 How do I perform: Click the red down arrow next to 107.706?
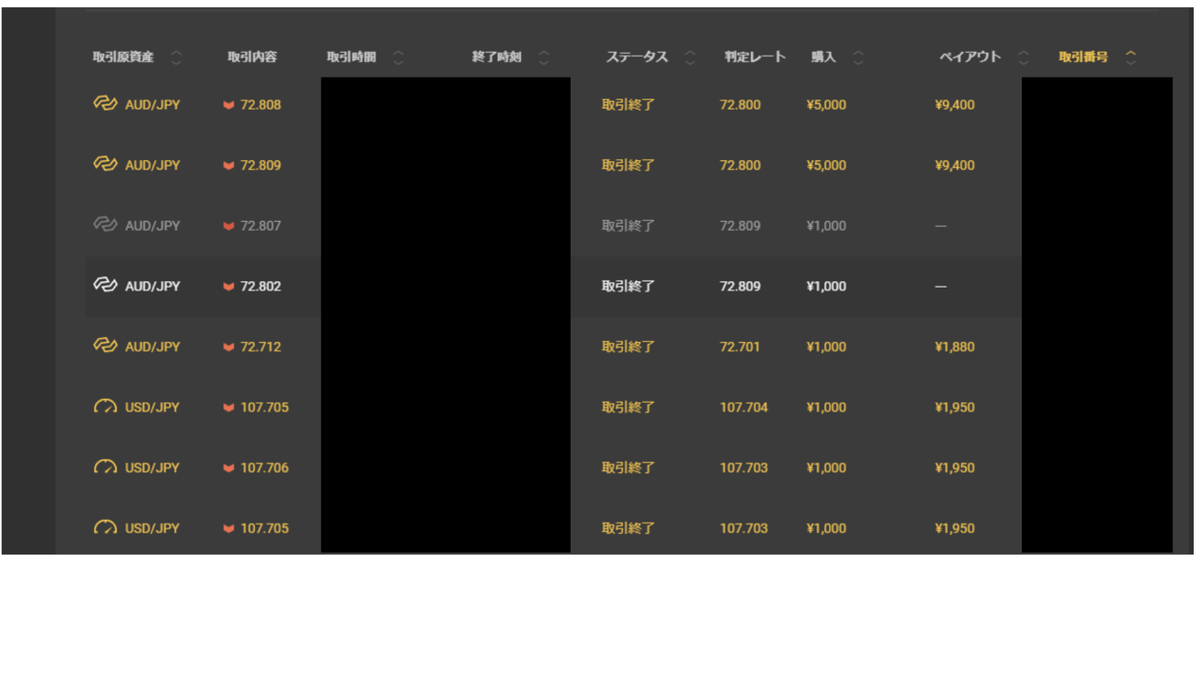click(x=229, y=468)
